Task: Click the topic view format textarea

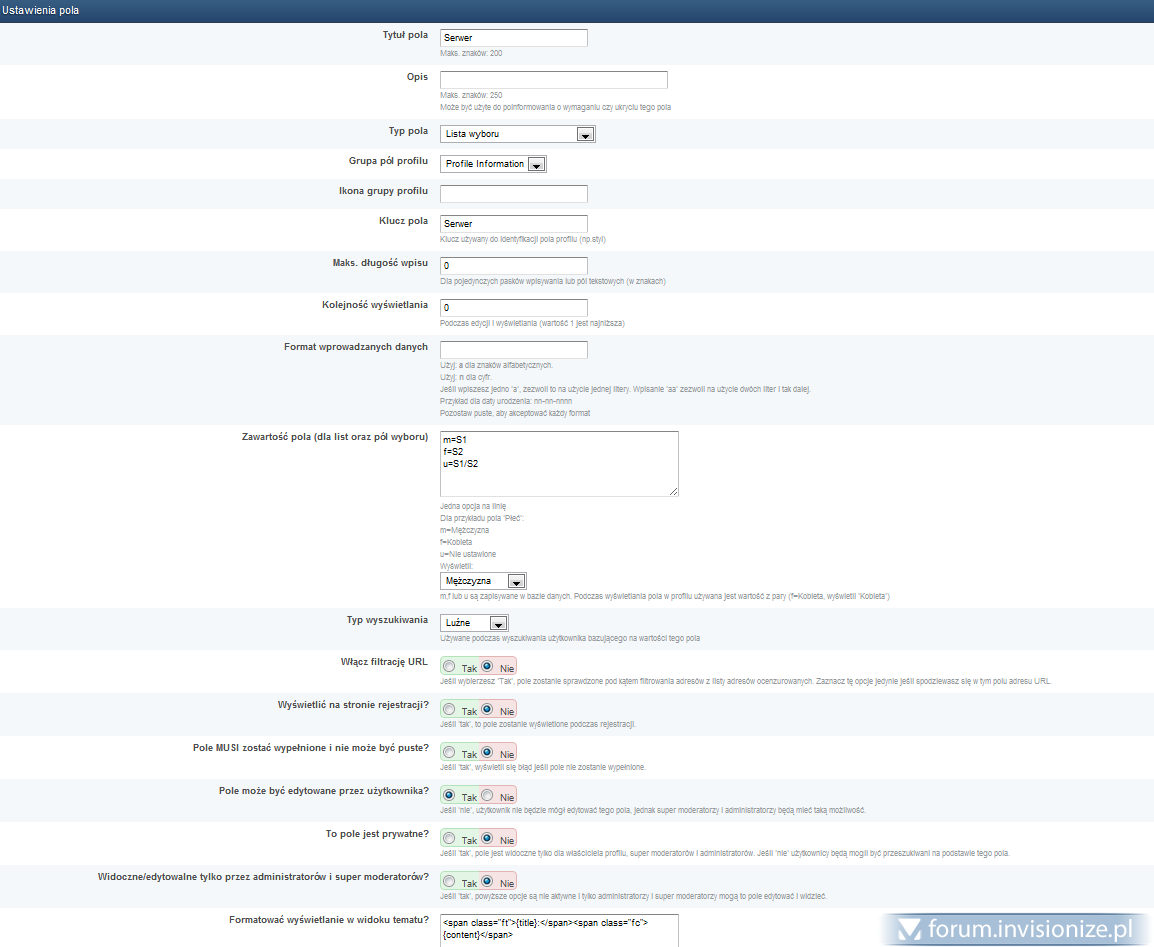Action: pos(558,930)
